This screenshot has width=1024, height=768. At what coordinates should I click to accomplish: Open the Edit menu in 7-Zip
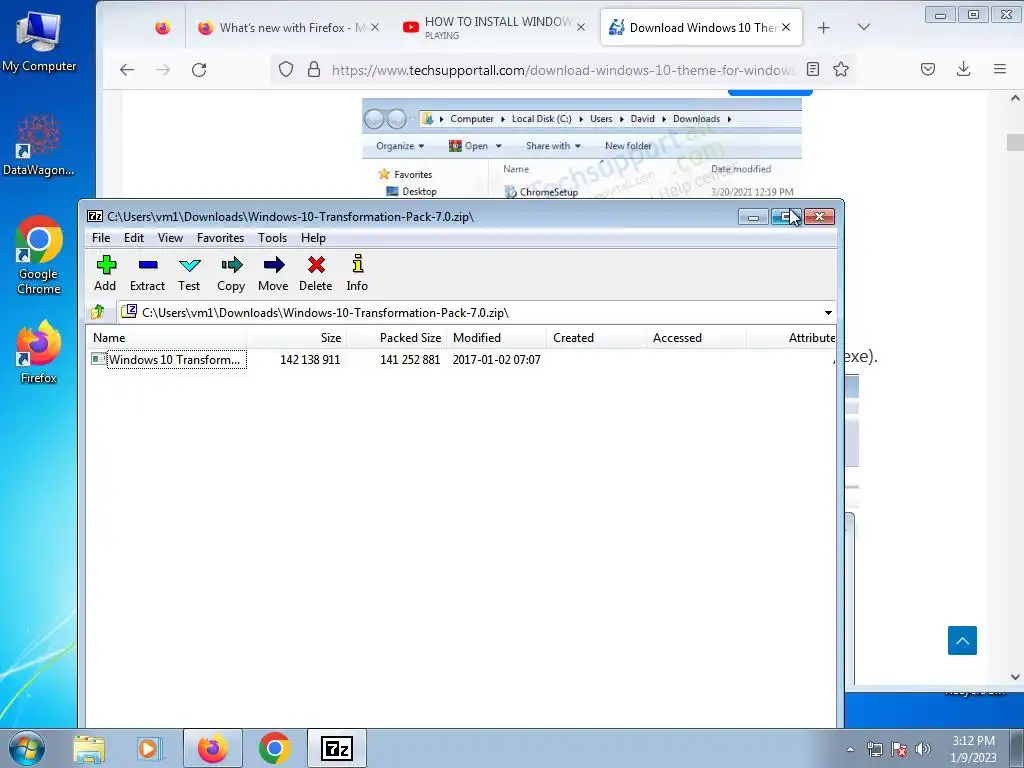134,238
